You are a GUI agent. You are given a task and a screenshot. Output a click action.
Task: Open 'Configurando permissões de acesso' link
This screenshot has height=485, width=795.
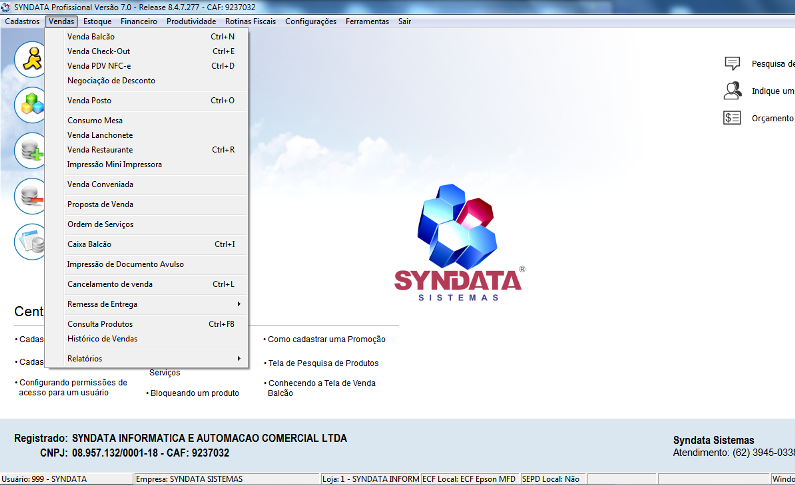point(73,387)
